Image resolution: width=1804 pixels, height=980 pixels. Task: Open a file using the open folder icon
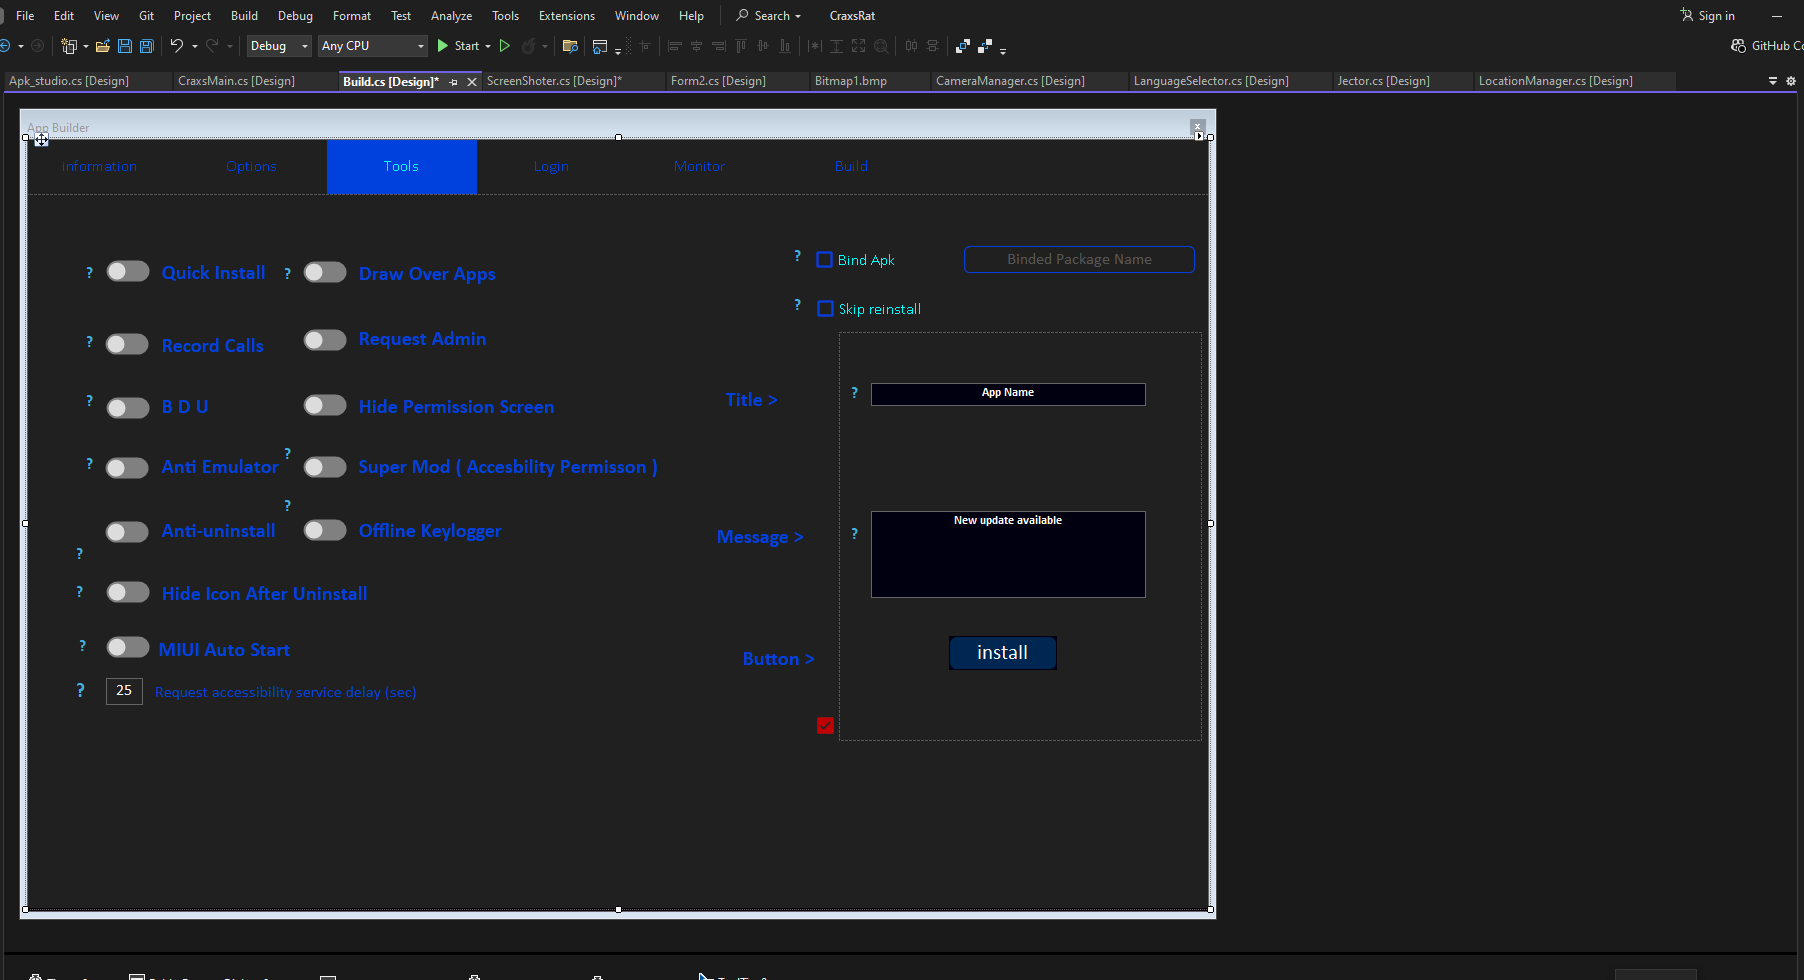click(104, 46)
